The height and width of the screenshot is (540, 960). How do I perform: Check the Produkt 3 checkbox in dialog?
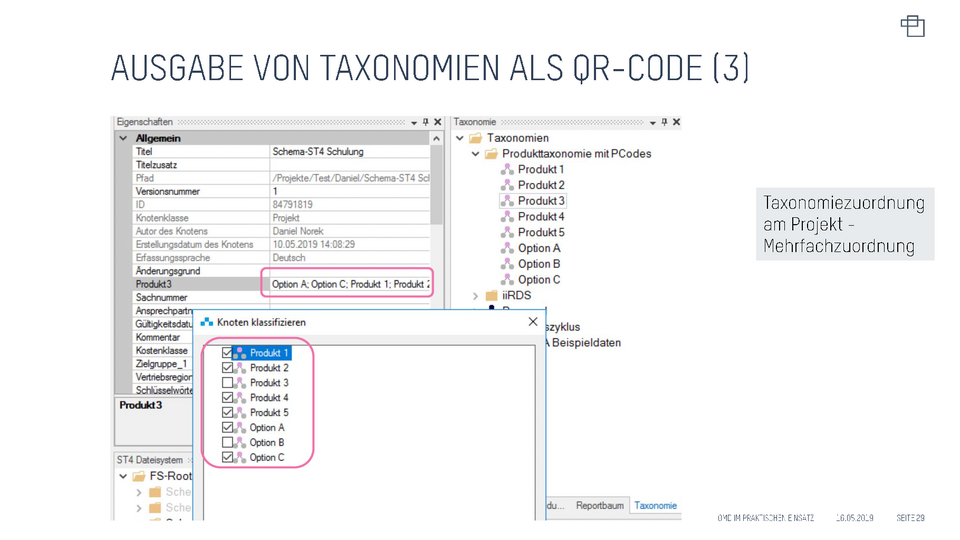[x=227, y=383]
